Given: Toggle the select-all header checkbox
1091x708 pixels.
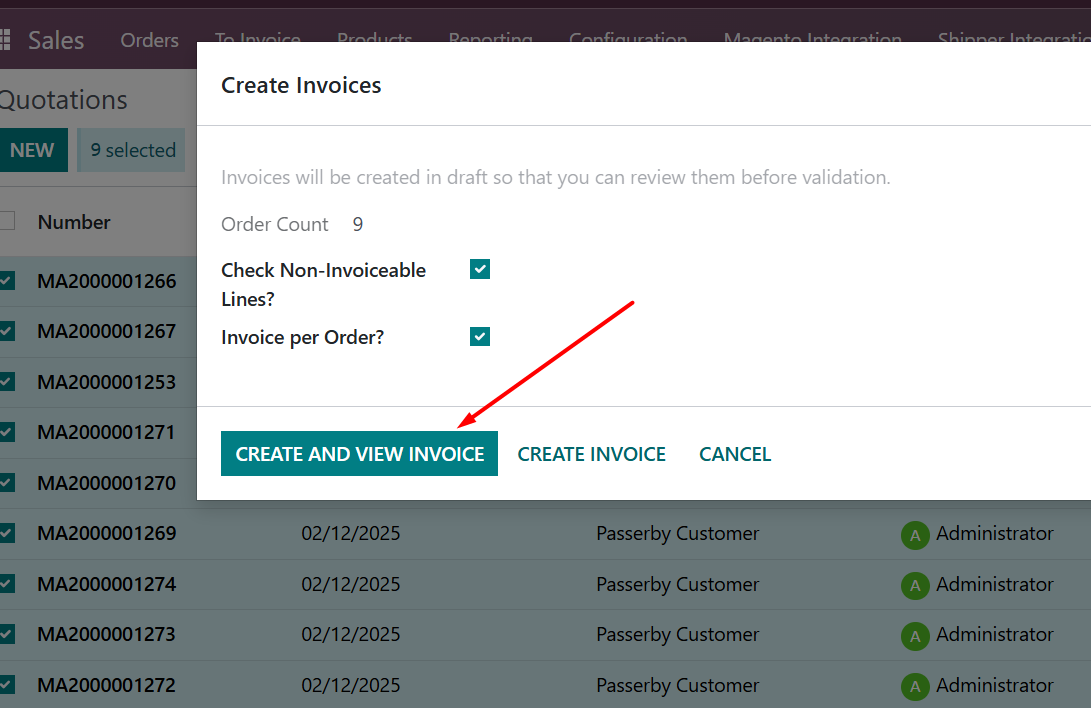Looking at the screenshot, I should [7, 221].
